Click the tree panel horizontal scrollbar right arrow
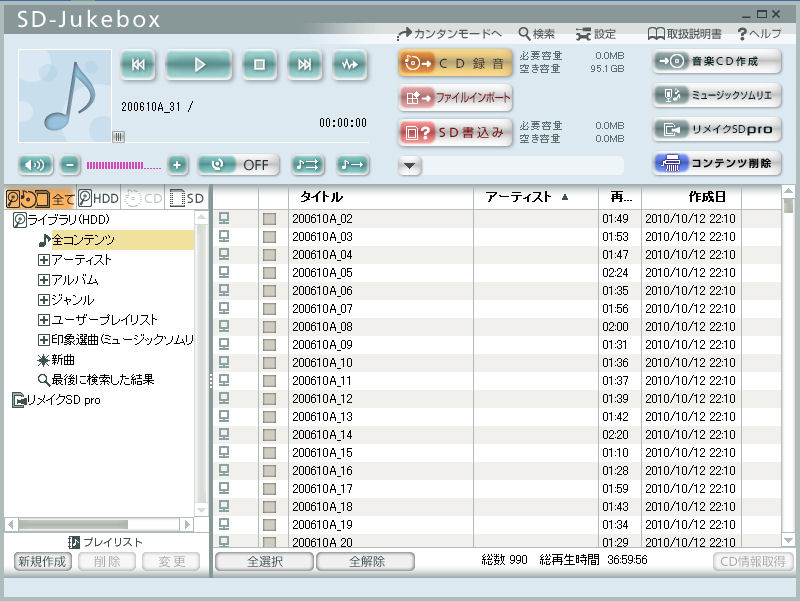Screen dimensions: 800x601 [x=187, y=524]
